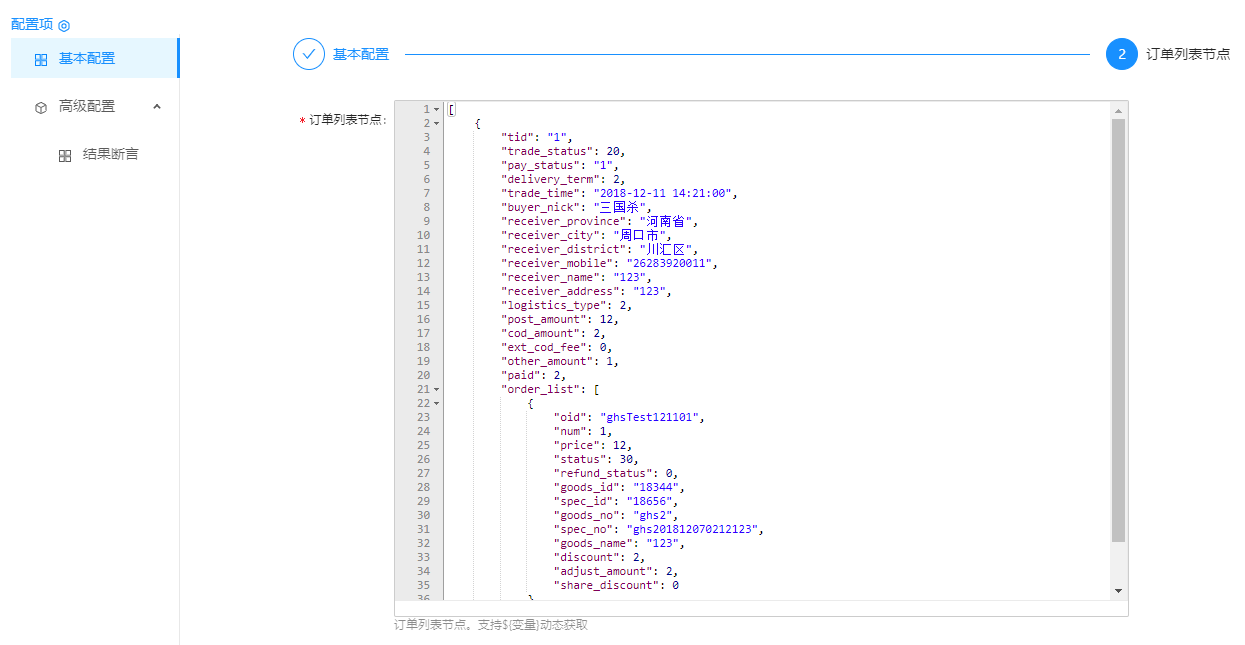
Task: Click the editor scrollbar's up arrow
Action: 1118,109
